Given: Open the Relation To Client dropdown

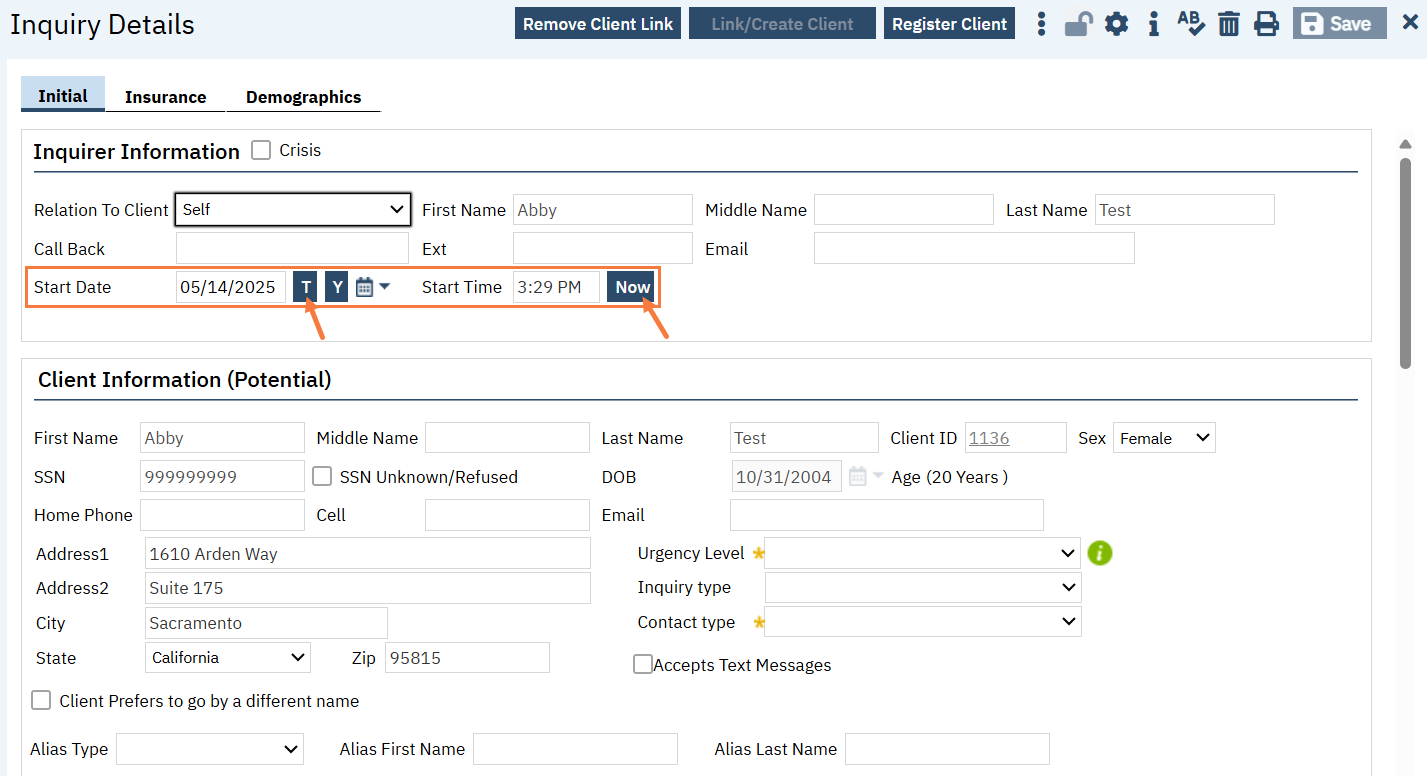Looking at the screenshot, I should (x=293, y=210).
